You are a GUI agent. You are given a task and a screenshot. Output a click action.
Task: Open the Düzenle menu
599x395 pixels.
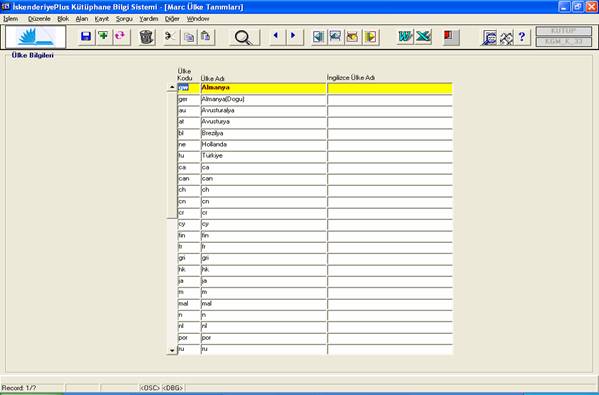coord(39,19)
